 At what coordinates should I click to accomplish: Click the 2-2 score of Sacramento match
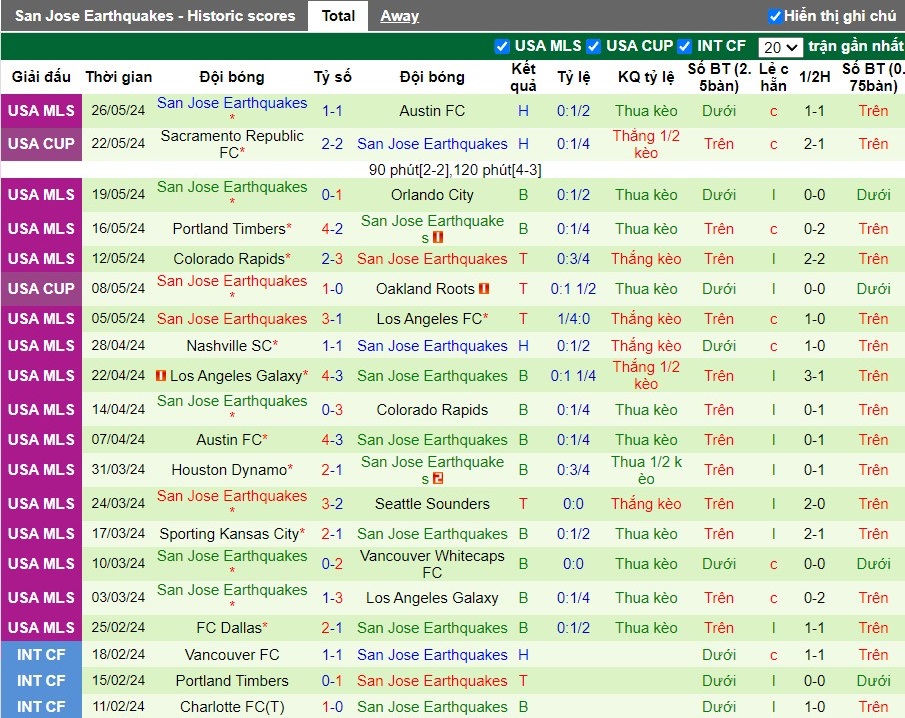point(332,144)
